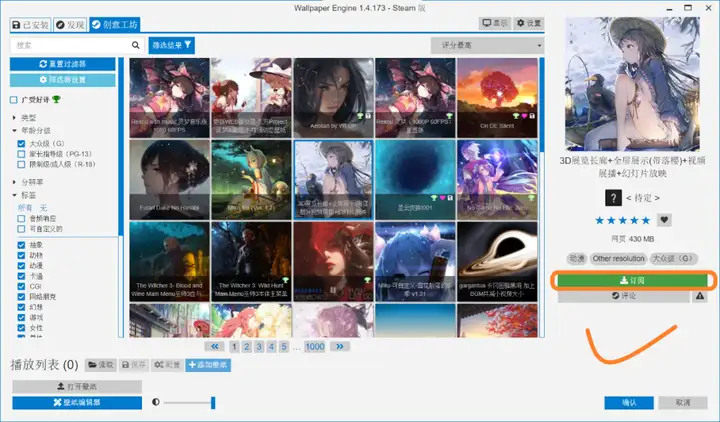The height and width of the screenshot is (422, 720).
Task: Switch to 创意工坊 tab
Action: point(115,25)
